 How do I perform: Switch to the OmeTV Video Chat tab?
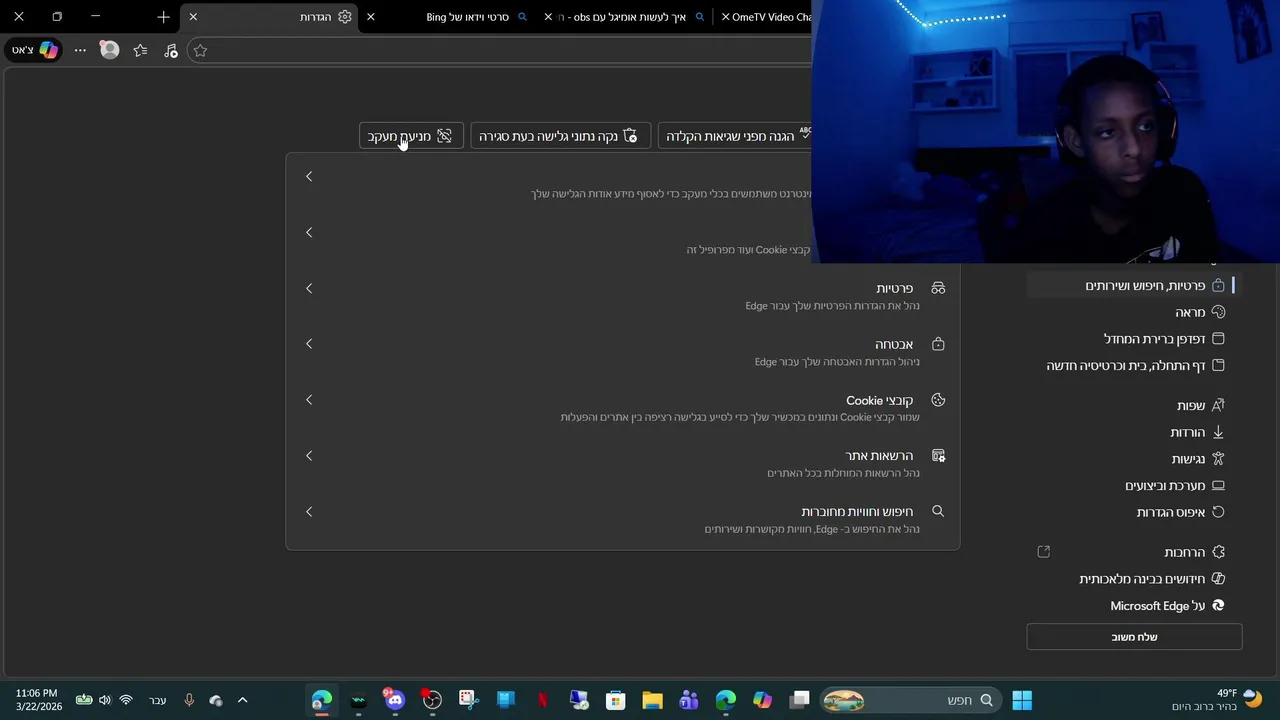tap(768, 17)
